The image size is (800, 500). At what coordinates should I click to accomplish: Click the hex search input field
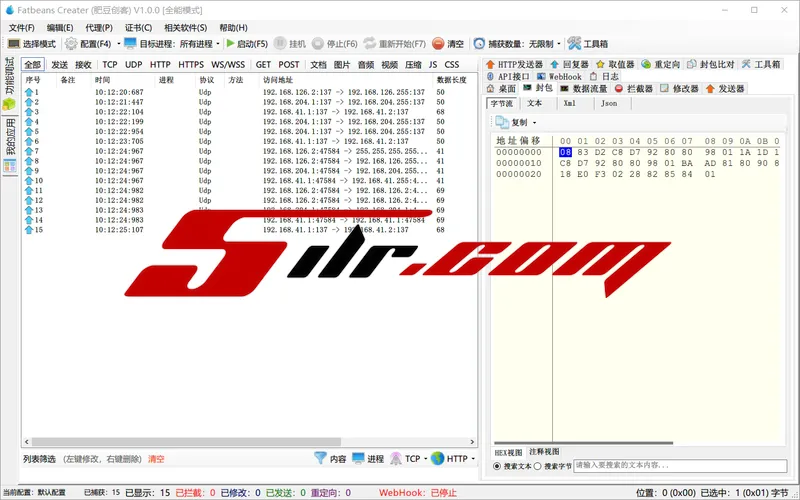(x=680, y=466)
